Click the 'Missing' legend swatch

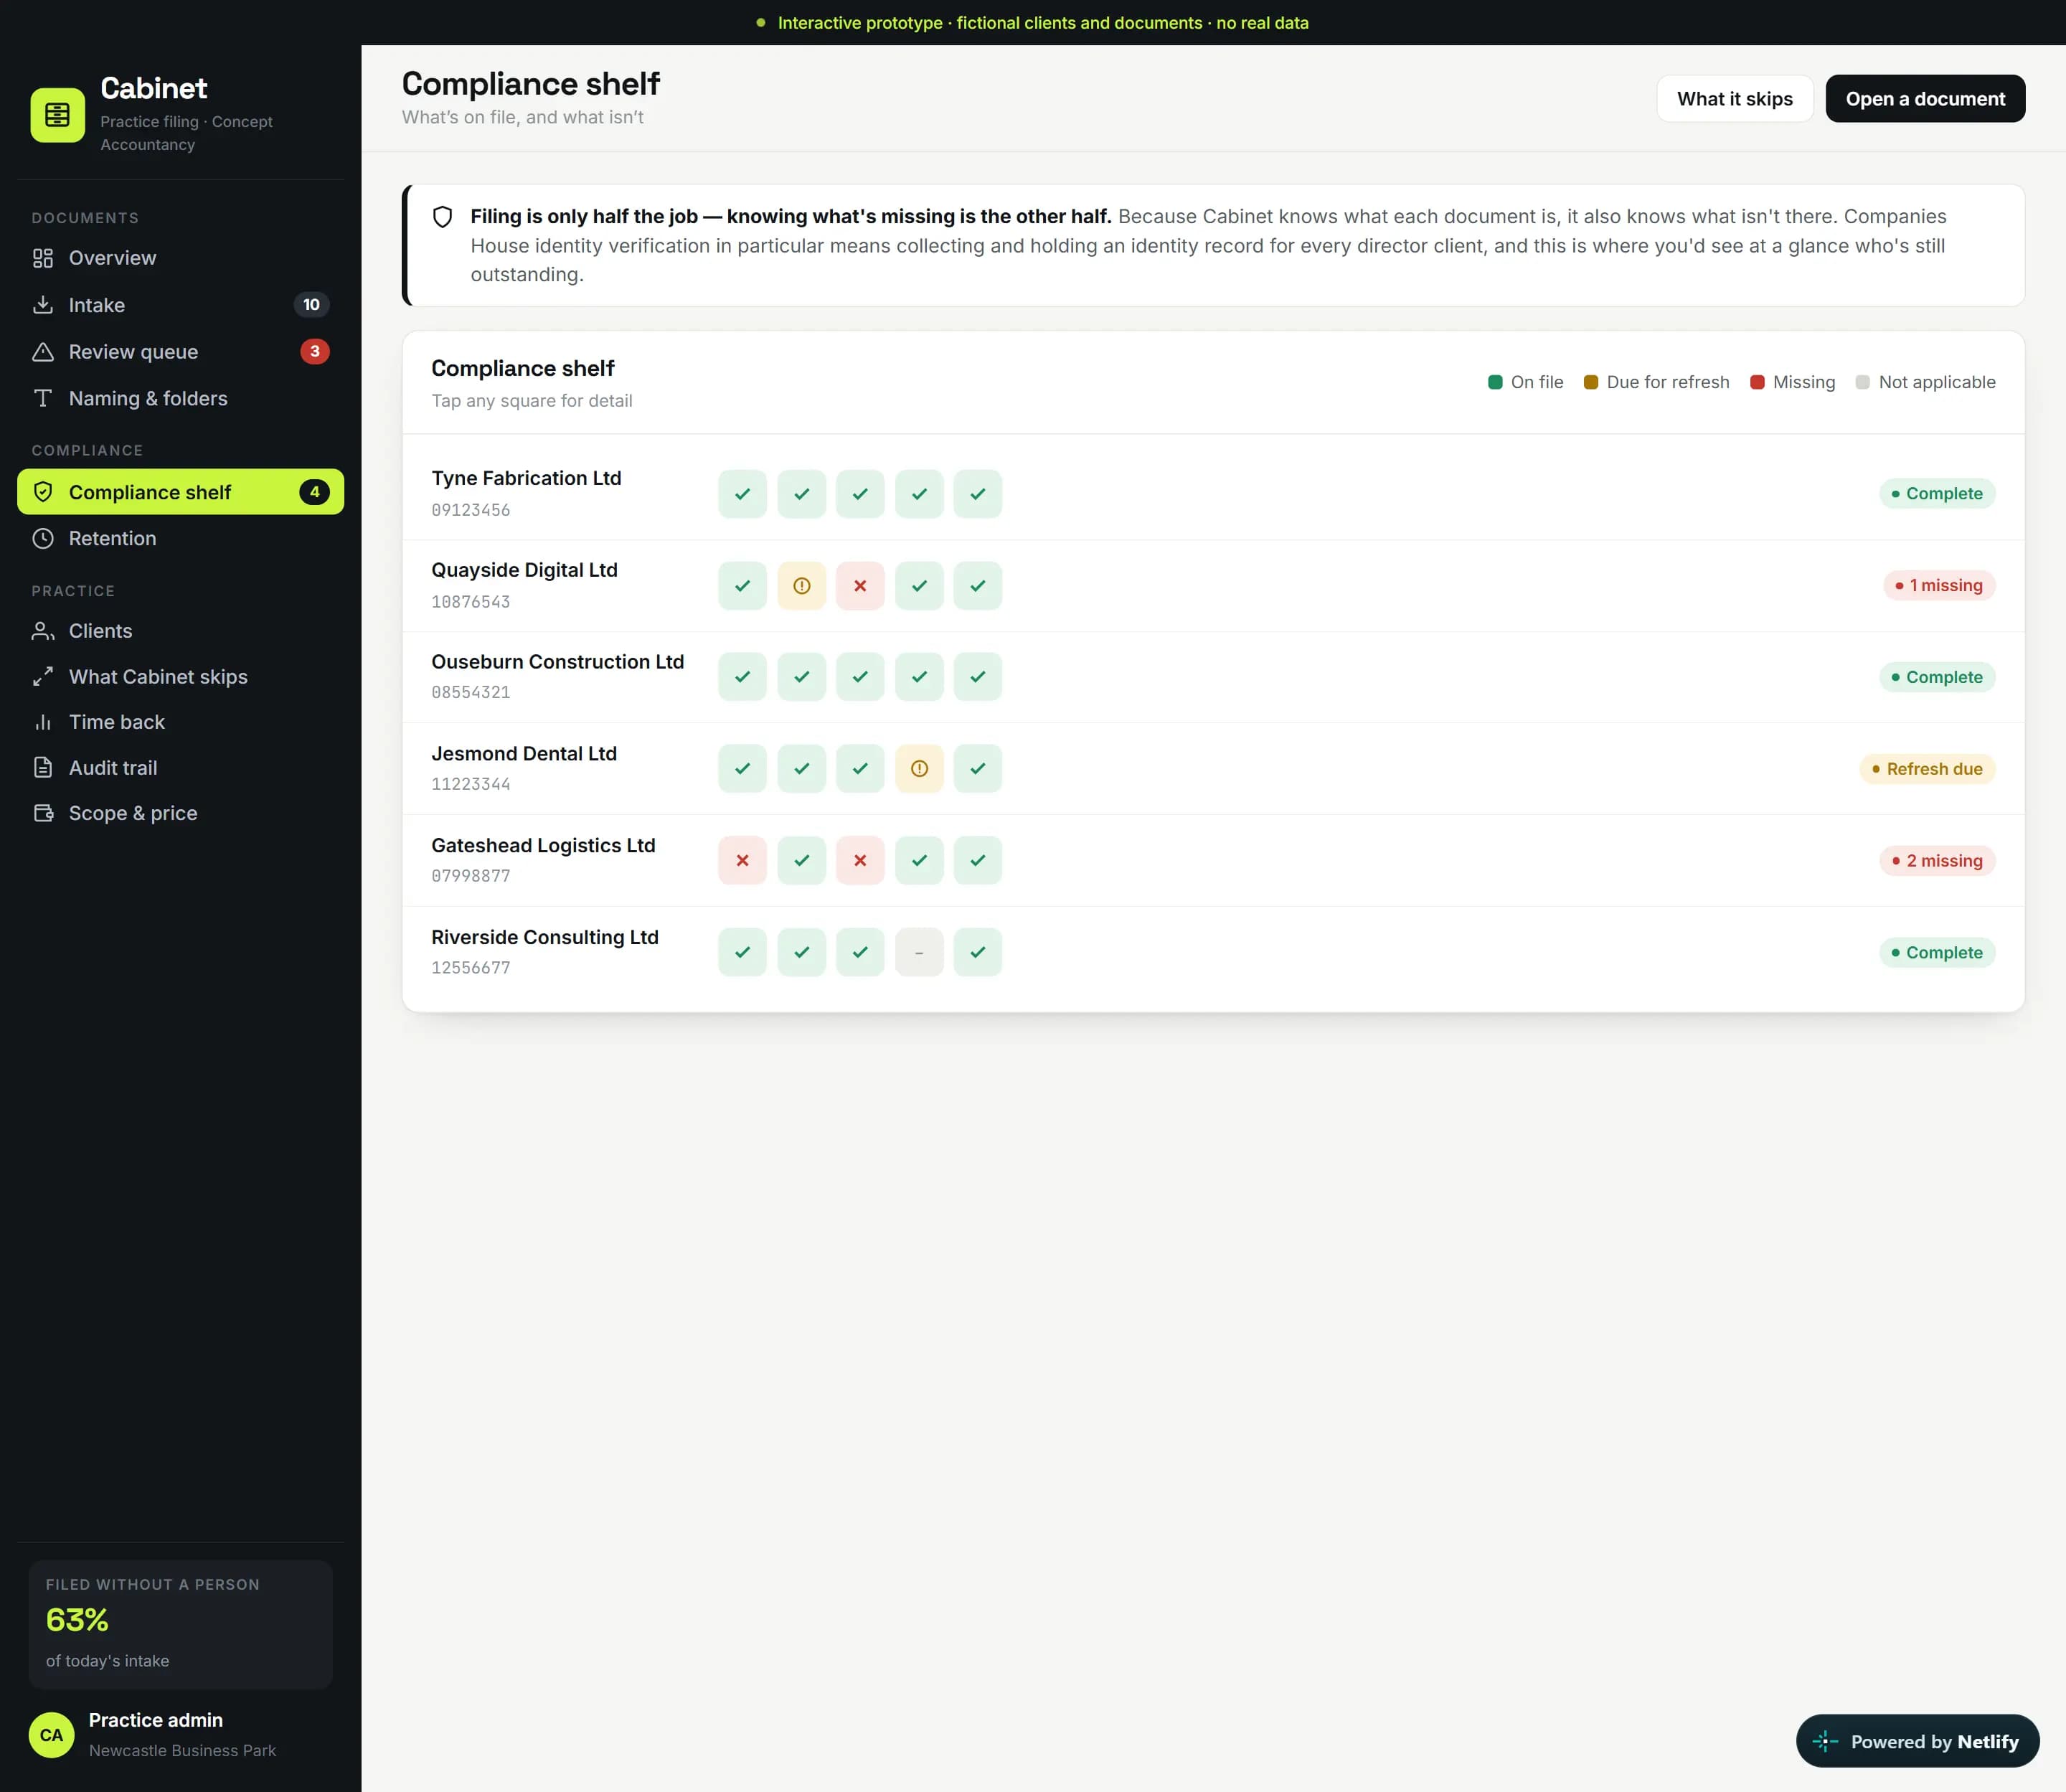(1757, 382)
